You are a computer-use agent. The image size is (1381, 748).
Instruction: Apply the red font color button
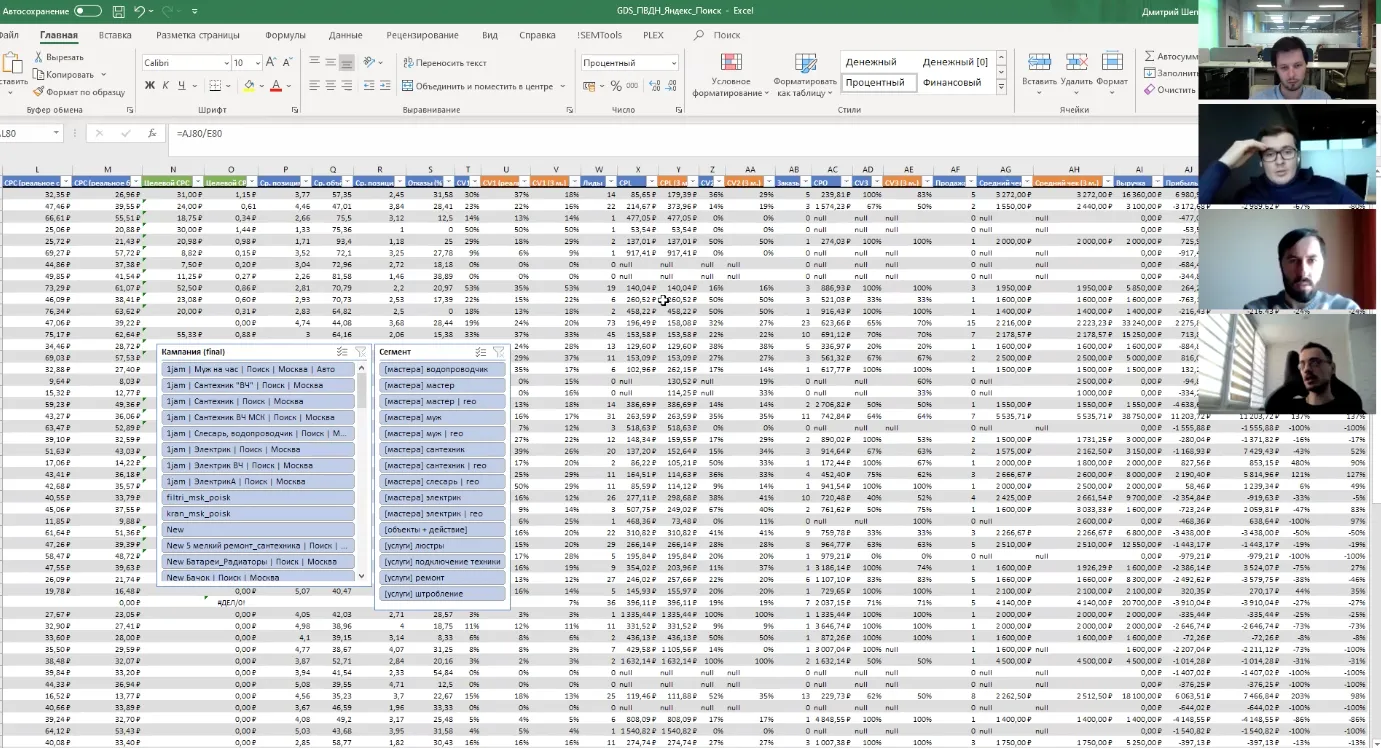point(275,85)
